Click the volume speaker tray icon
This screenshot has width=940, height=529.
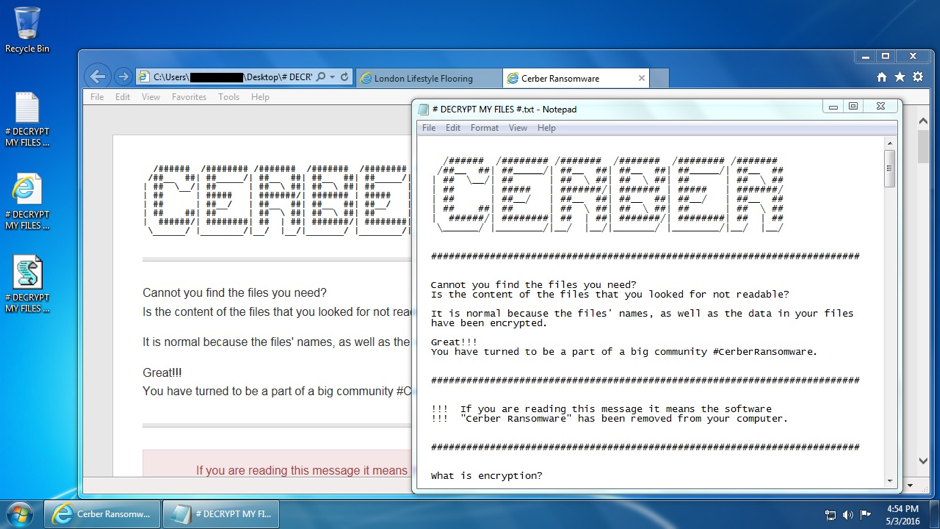tap(848, 515)
